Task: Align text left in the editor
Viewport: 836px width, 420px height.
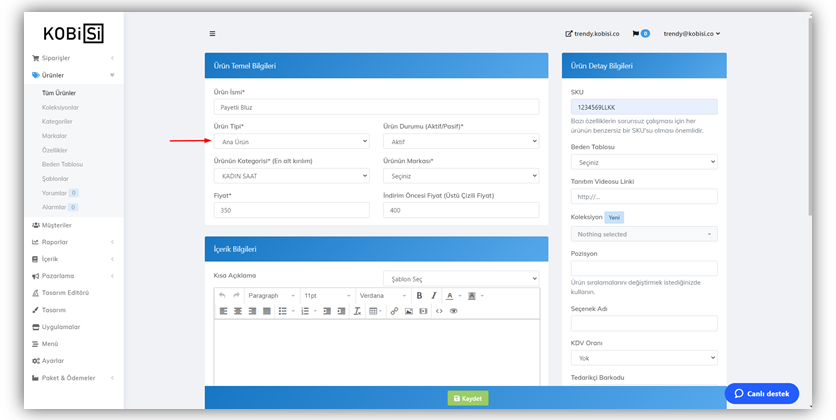Action: pos(223,311)
